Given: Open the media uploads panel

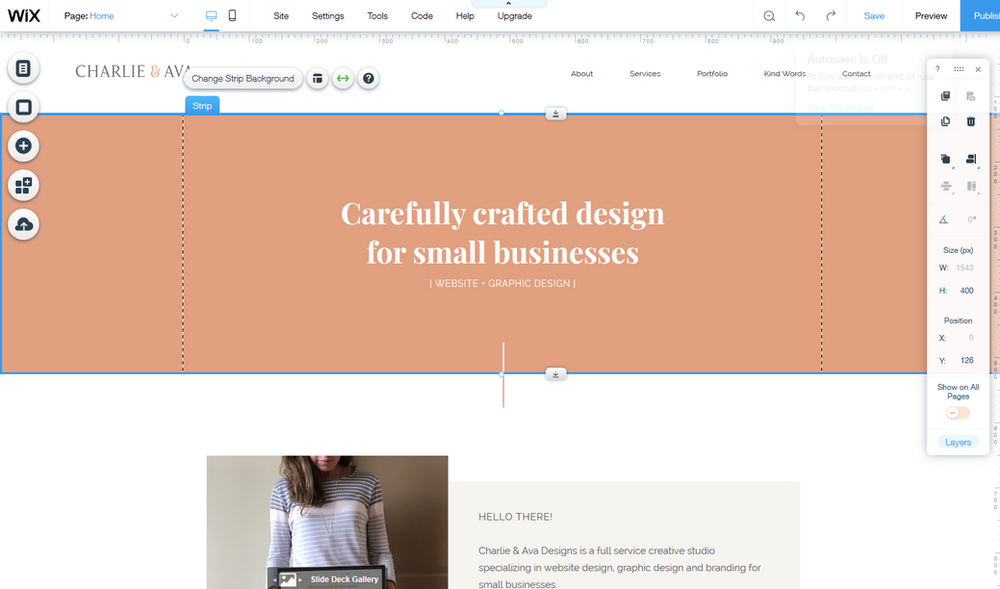Looking at the screenshot, I should (x=24, y=223).
